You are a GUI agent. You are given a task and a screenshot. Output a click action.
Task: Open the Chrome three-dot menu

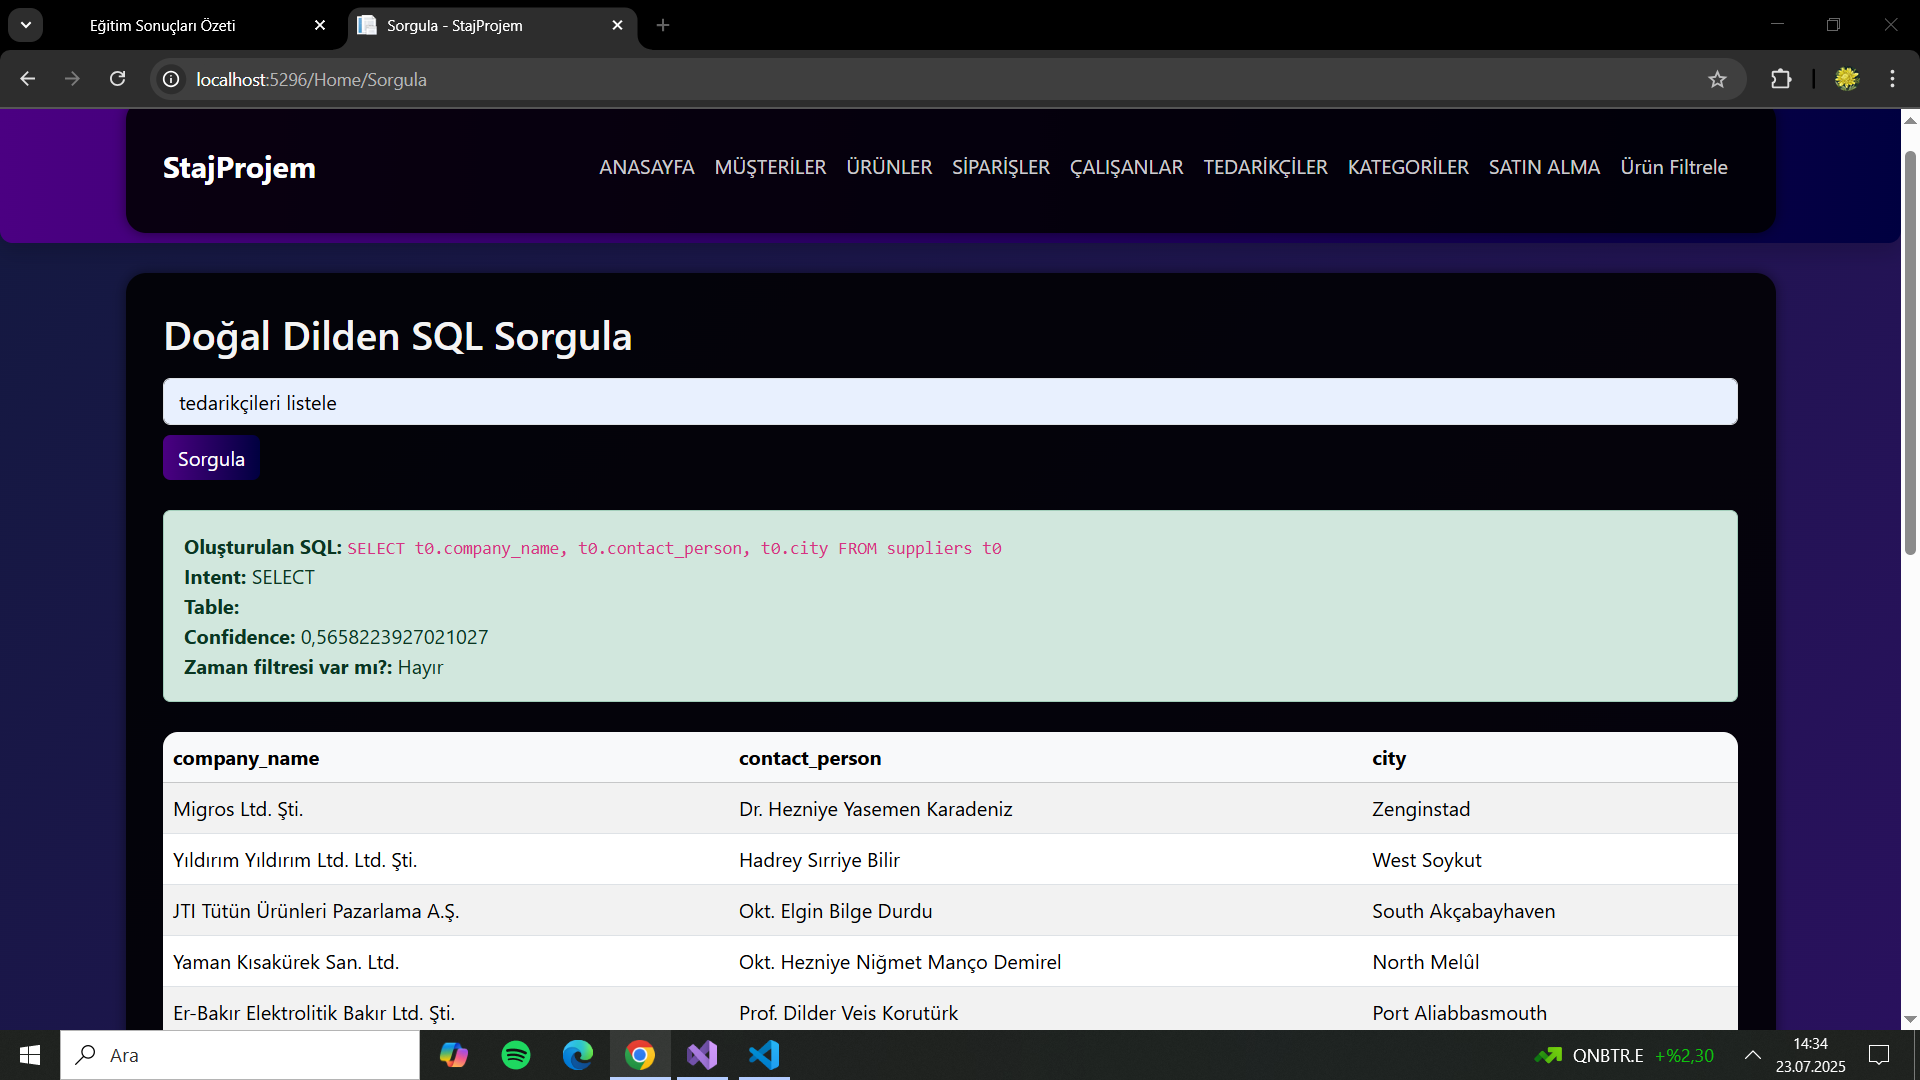point(1892,79)
